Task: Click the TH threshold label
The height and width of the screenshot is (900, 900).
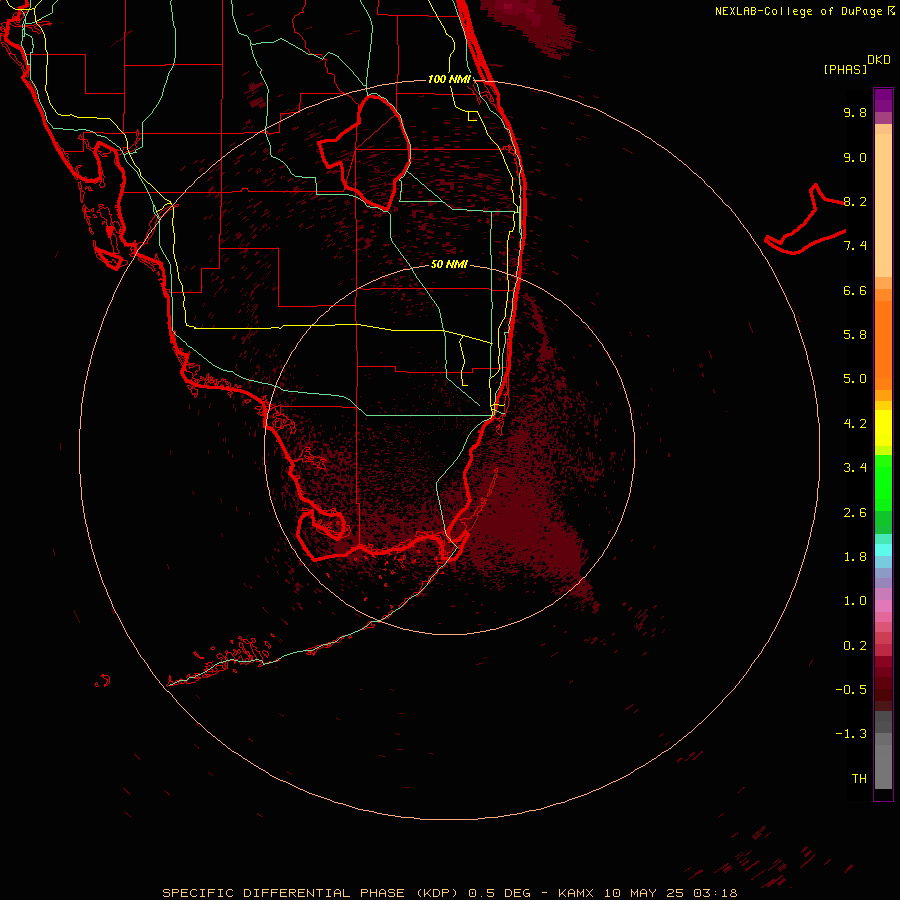Action: (x=859, y=779)
